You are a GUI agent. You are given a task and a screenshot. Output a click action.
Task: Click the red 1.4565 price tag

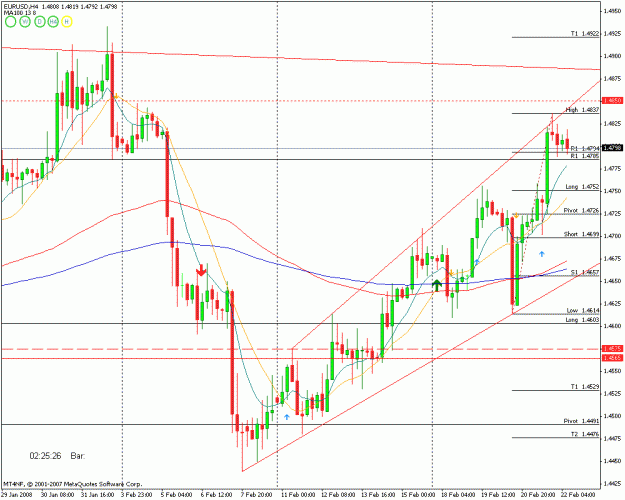(x=613, y=358)
